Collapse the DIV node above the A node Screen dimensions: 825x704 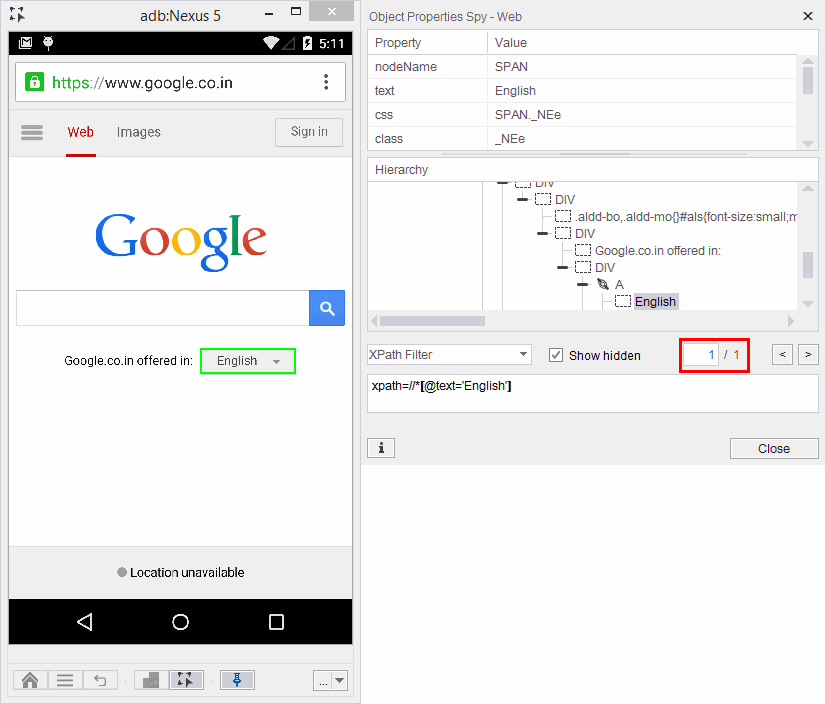click(x=562, y=268)
